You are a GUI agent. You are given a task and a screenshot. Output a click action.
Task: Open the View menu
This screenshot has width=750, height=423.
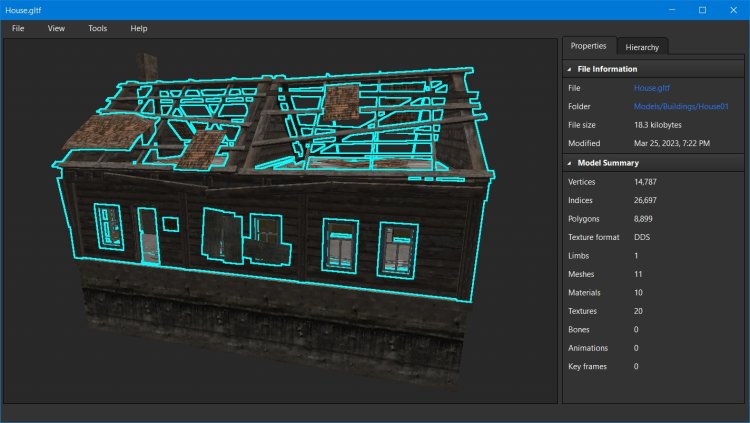point(56,28)
